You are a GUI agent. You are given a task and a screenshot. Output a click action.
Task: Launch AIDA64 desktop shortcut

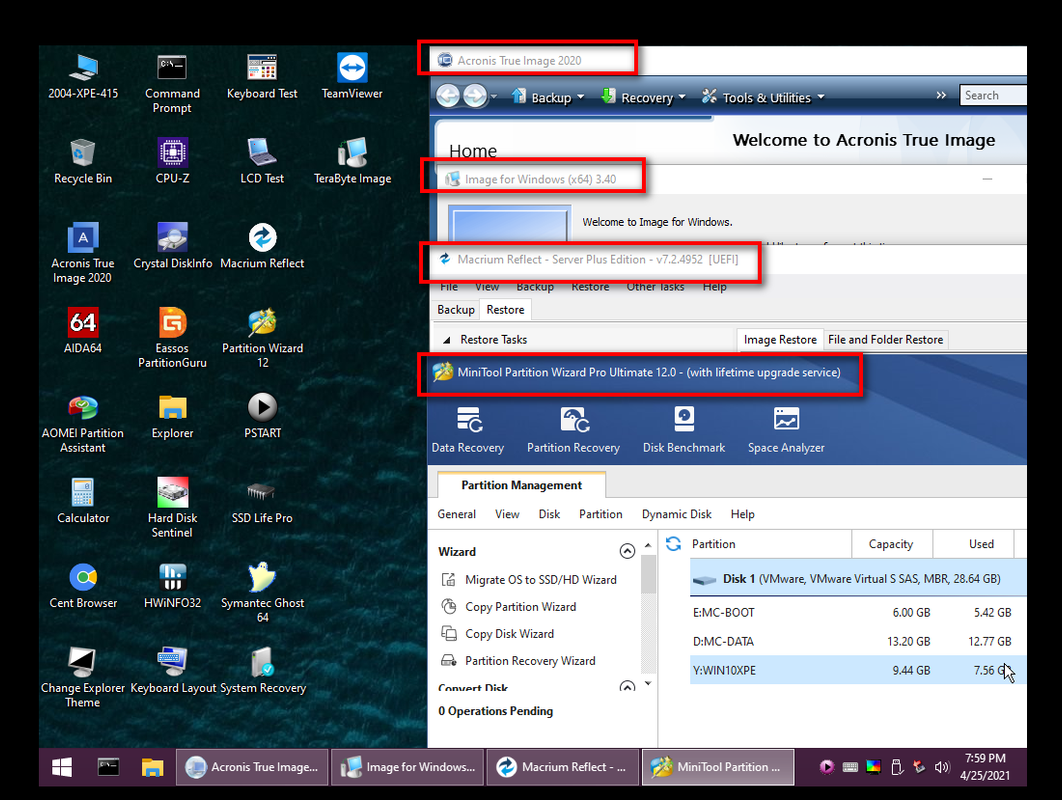(83, 331)
